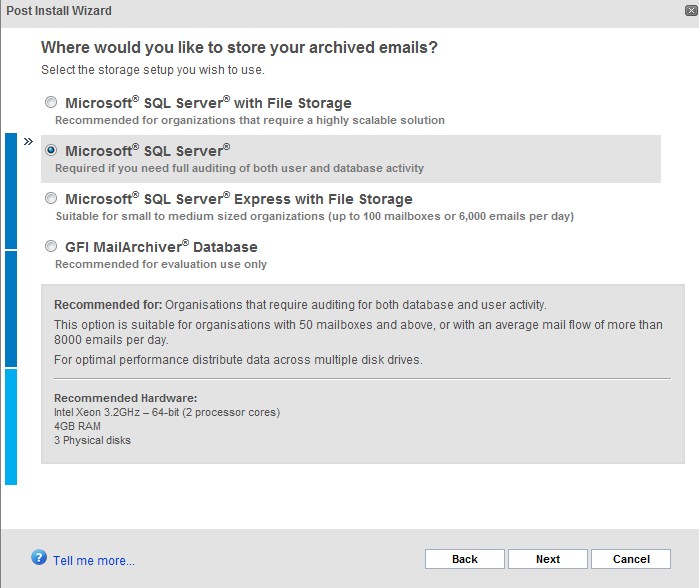
Task: Click the double chevron arrow beside selected option
Action: (28, 142)
